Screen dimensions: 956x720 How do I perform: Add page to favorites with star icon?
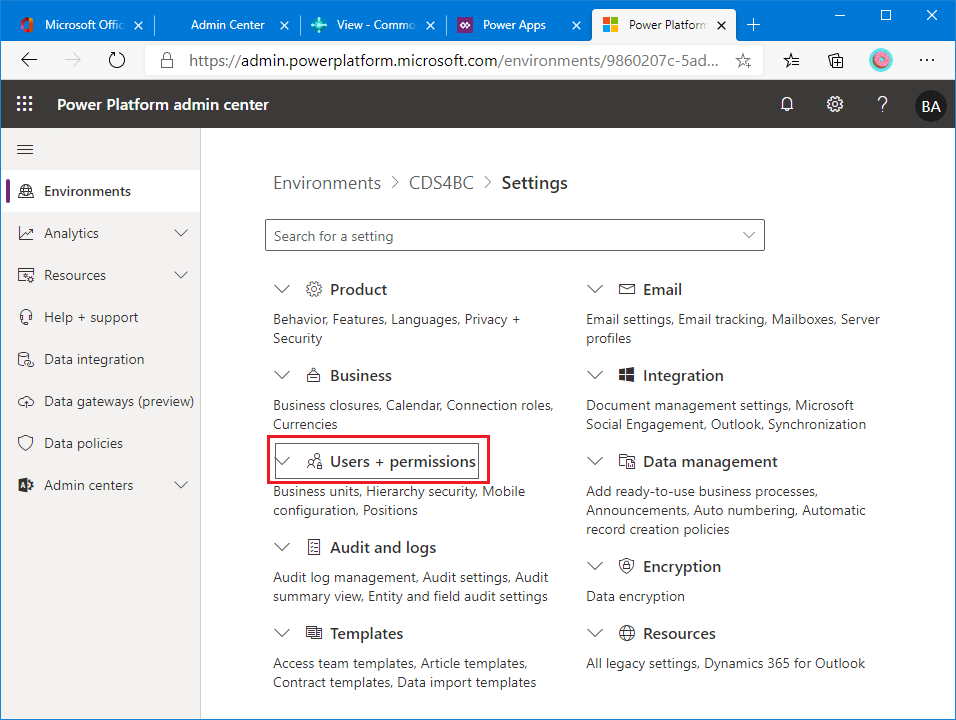click(x=743, y=60)
